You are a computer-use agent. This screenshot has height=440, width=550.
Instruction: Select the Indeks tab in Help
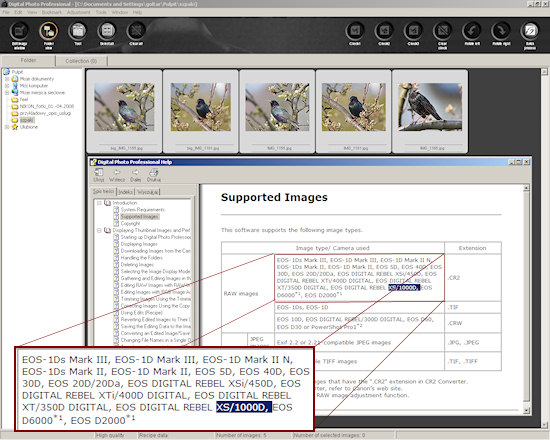pyautogui.click(x=125, y=192)
